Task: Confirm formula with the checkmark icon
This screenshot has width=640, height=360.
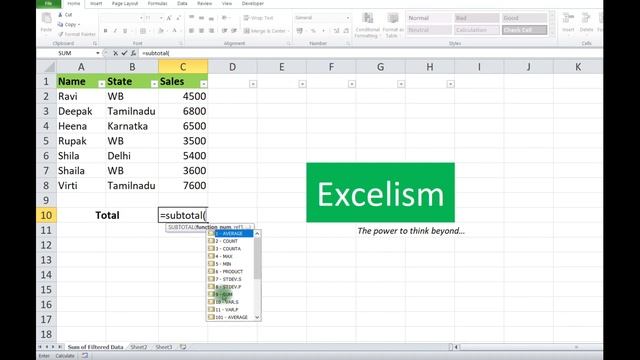Action: click(x=124, y=53)
